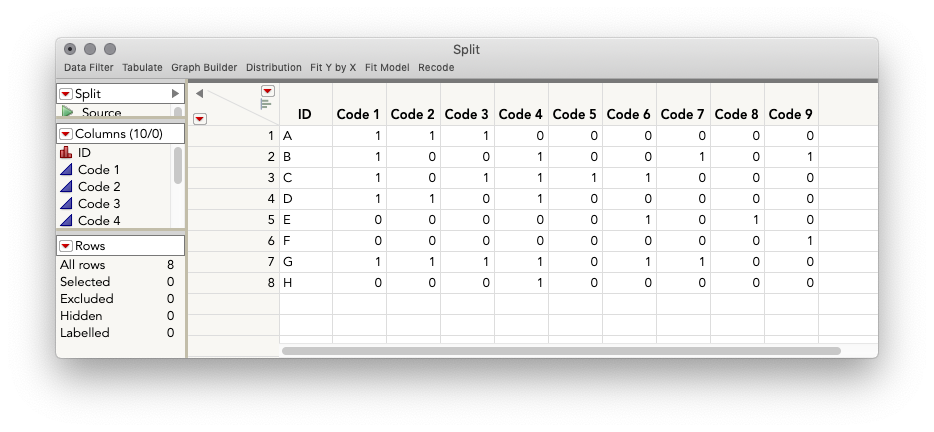
Task: Click the blue triangle icon beside Code 3
Action: [x=66, y=204]
